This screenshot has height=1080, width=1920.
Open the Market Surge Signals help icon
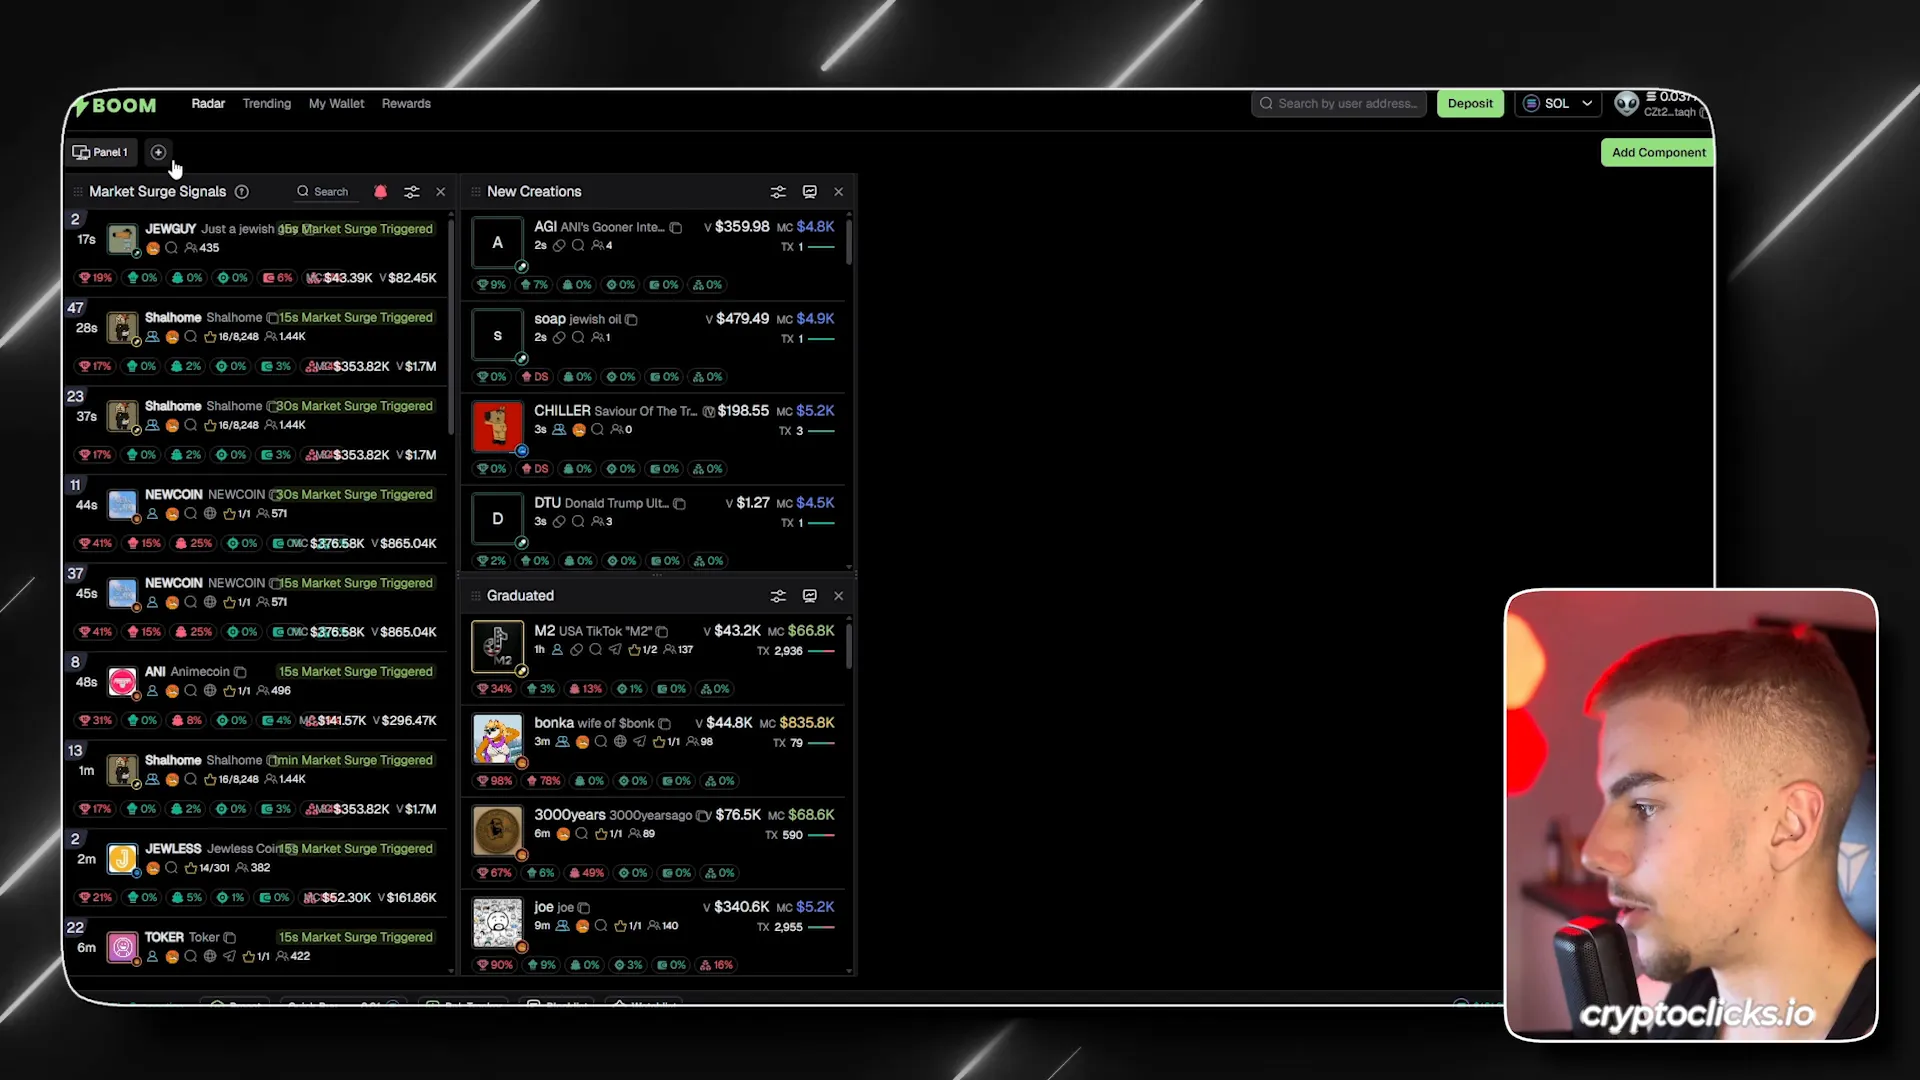[x=242, y=192]
